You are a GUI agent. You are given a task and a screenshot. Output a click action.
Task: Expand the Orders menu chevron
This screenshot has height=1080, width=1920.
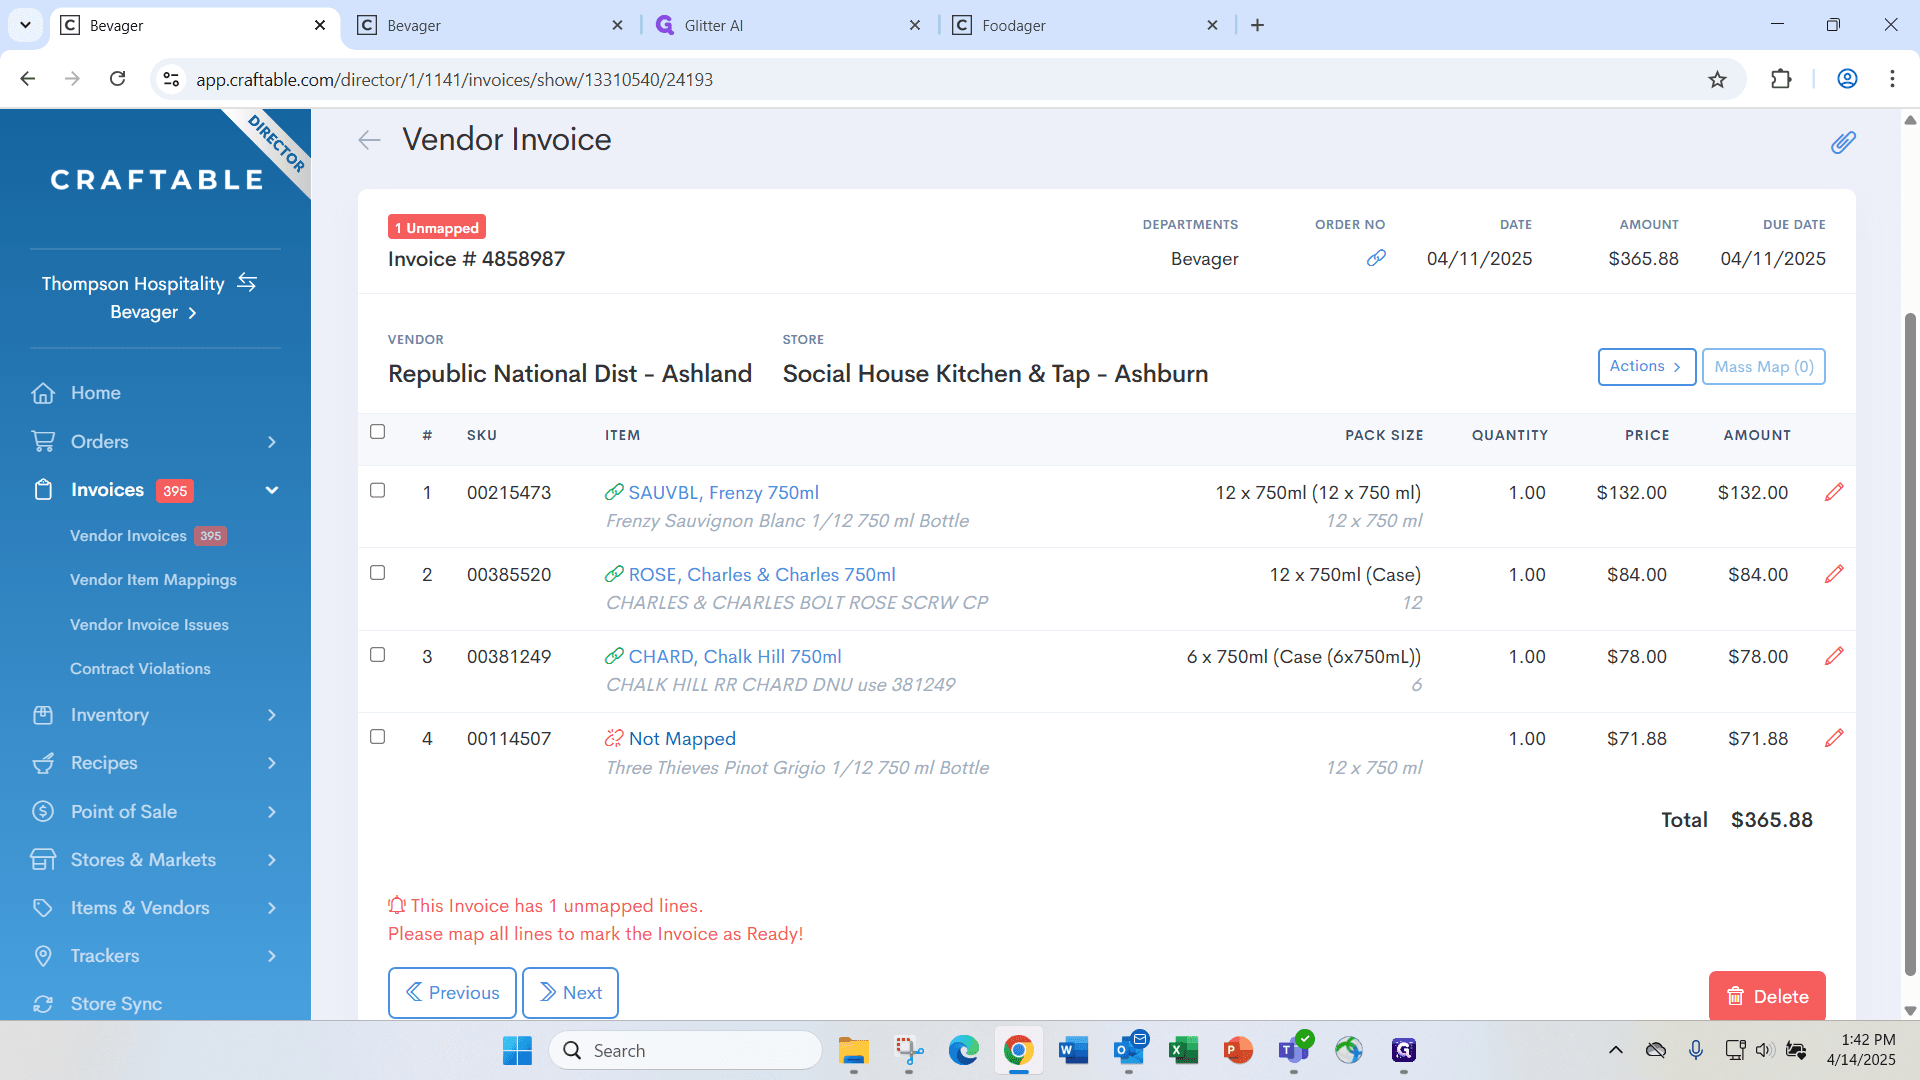pos(271,442)
